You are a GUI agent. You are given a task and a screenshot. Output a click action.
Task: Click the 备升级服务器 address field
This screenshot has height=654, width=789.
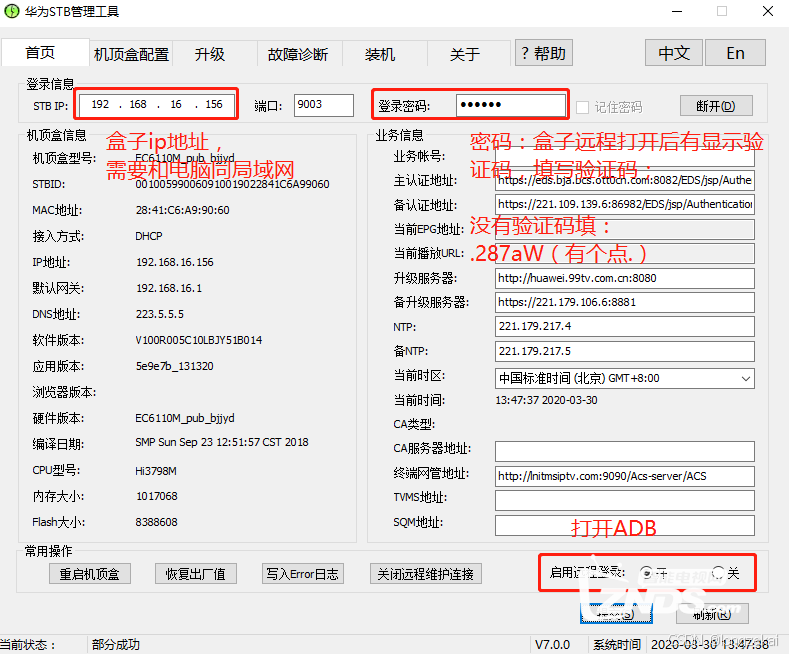pos(624,302)
